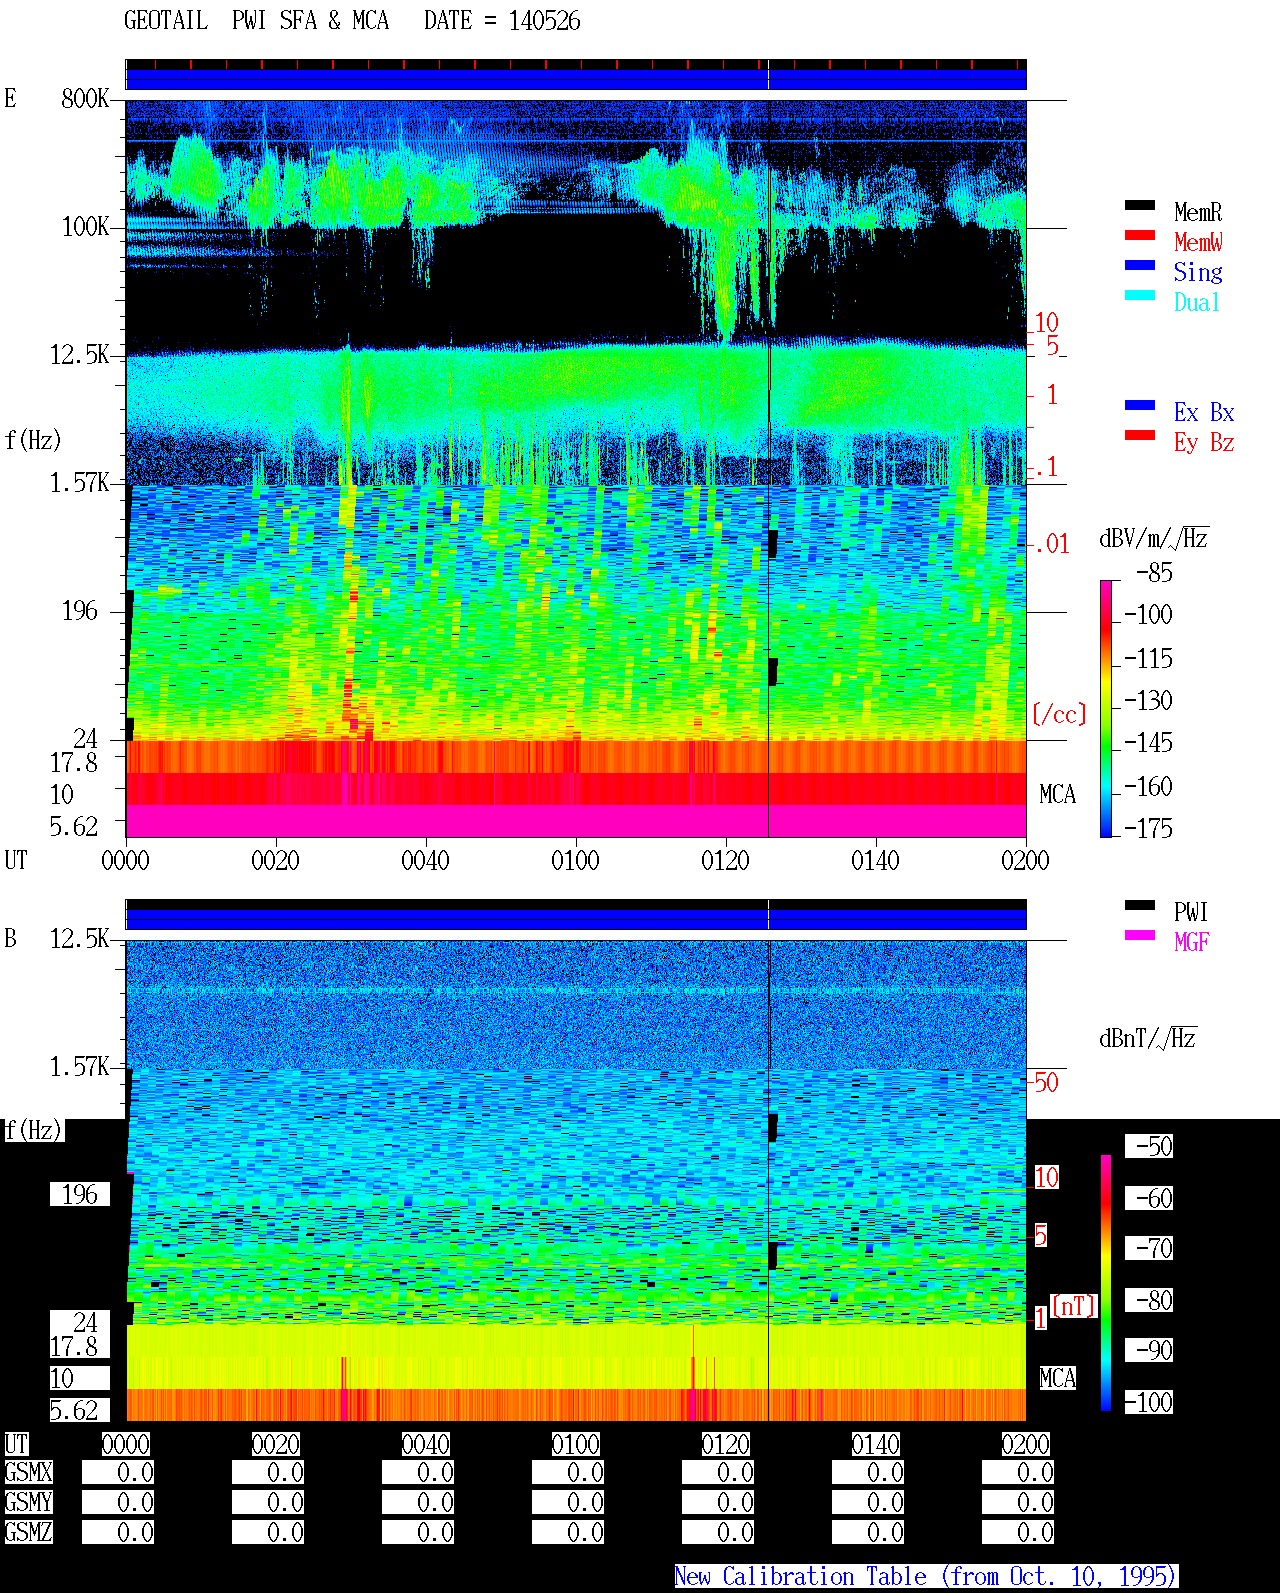Click the red MemW legend swatch

(1140, 235)
